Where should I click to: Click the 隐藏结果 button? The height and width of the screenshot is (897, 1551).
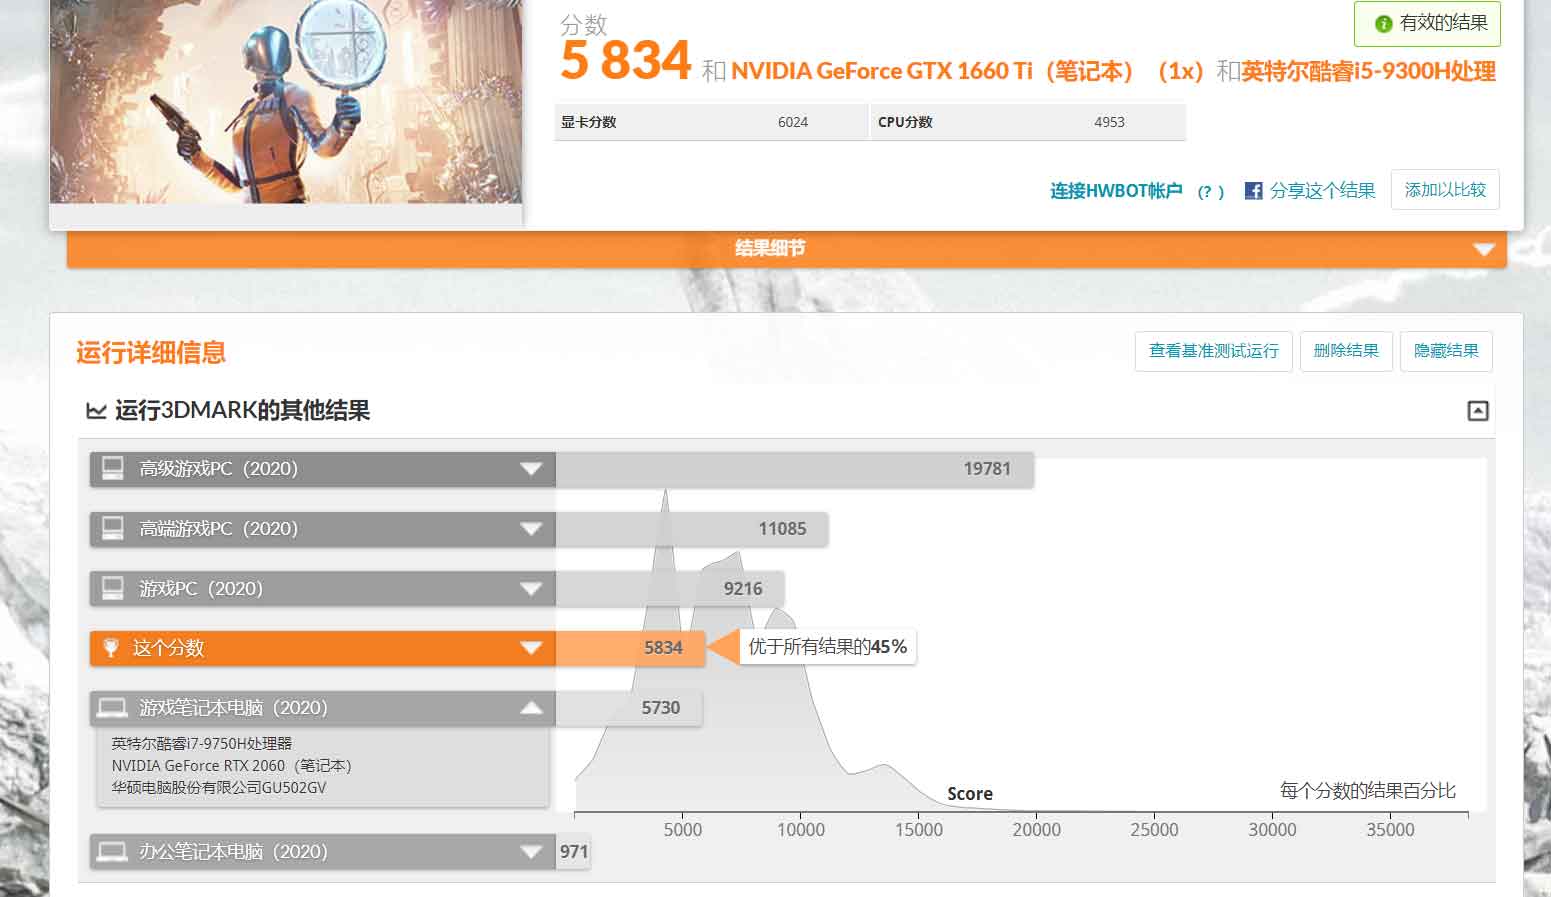coord(1446,351)
